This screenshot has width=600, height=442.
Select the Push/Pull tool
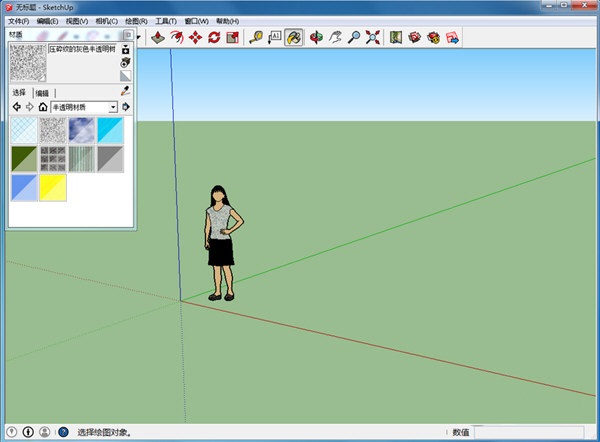point(158,37)
